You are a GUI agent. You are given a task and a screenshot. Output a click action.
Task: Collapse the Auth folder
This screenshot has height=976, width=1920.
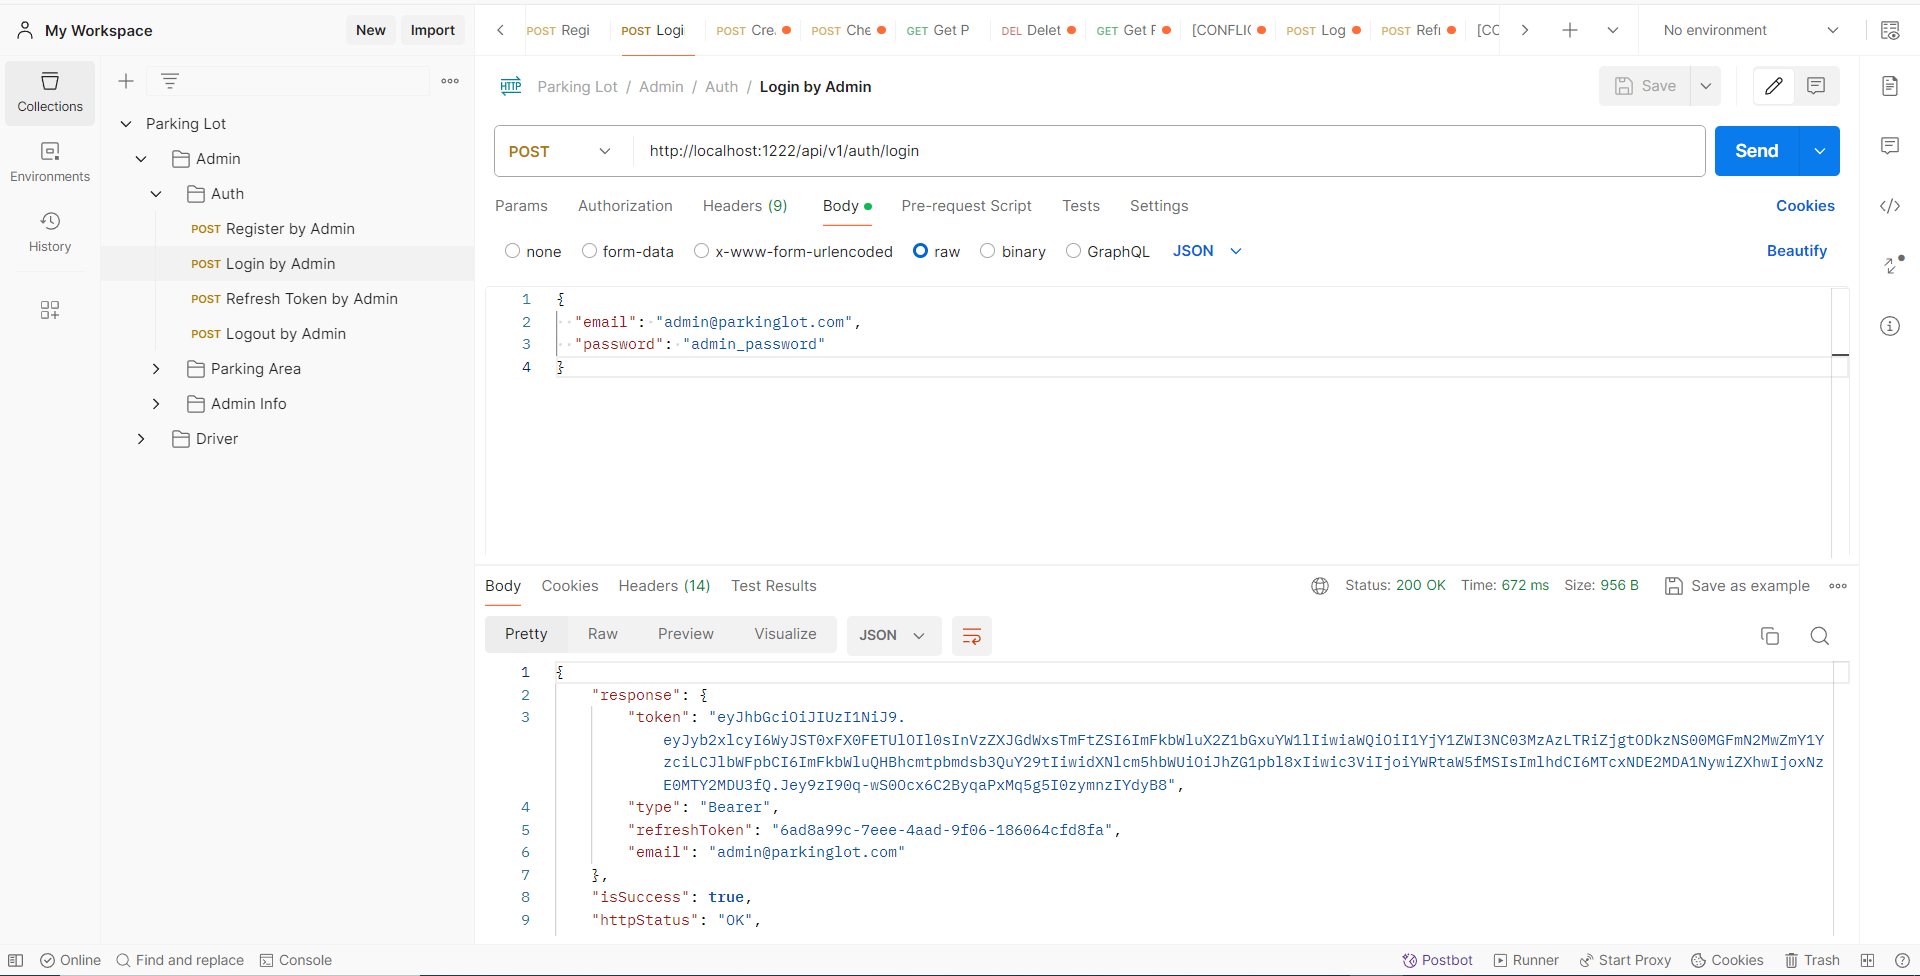[156, 194]
